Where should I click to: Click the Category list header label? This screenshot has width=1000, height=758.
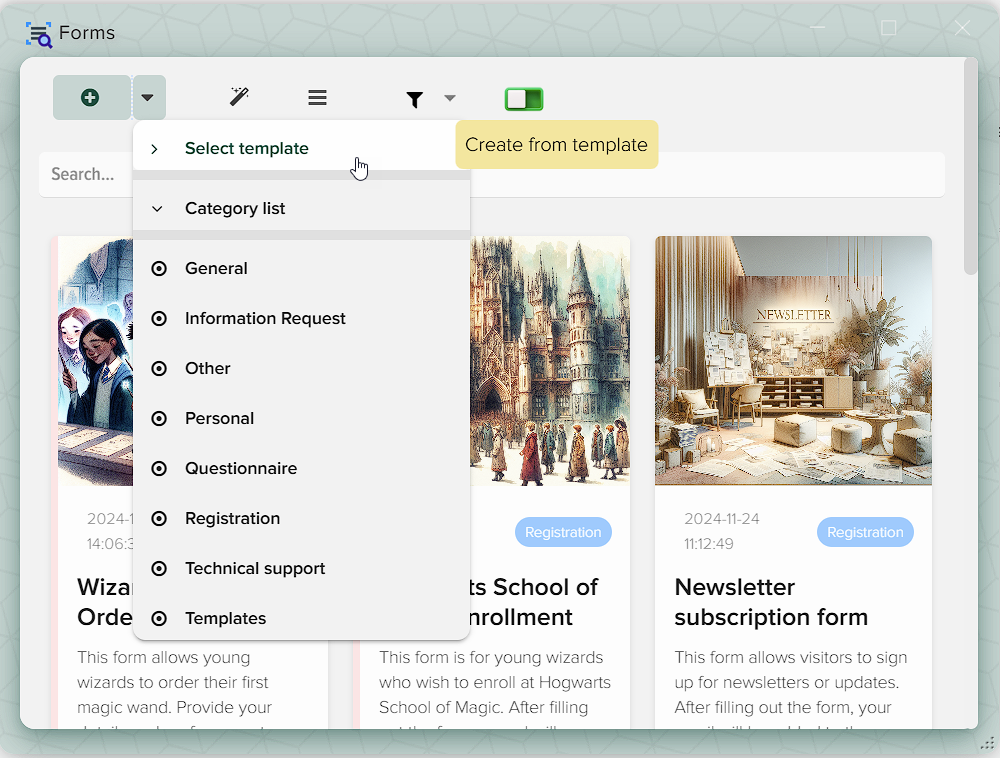click(235, 208)
